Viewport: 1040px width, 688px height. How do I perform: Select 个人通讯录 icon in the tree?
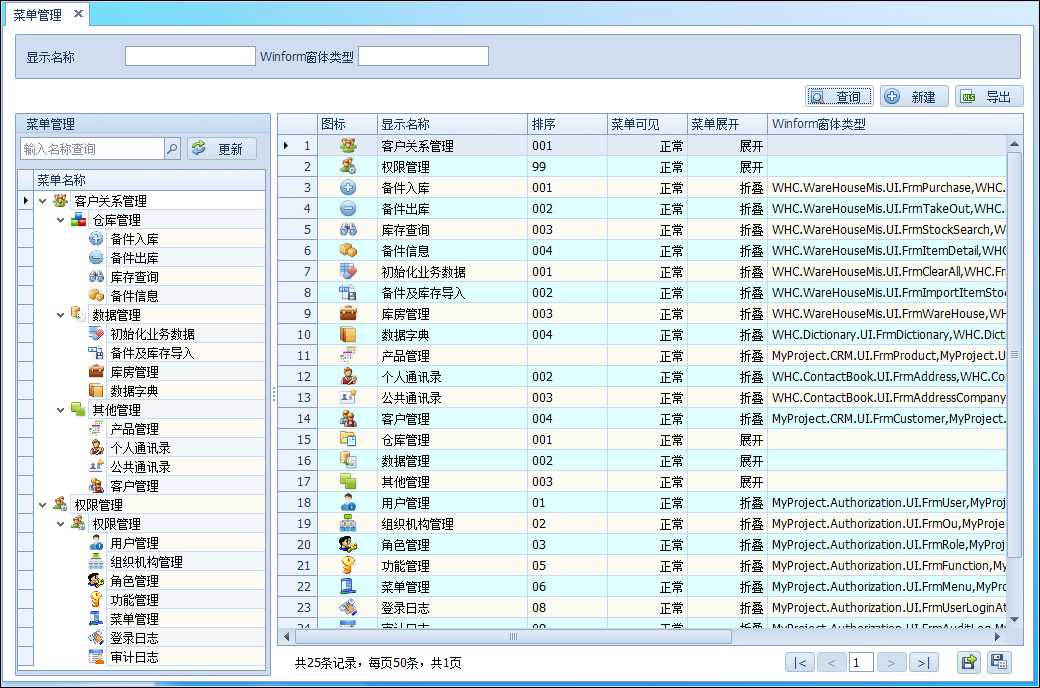[96, 448]
